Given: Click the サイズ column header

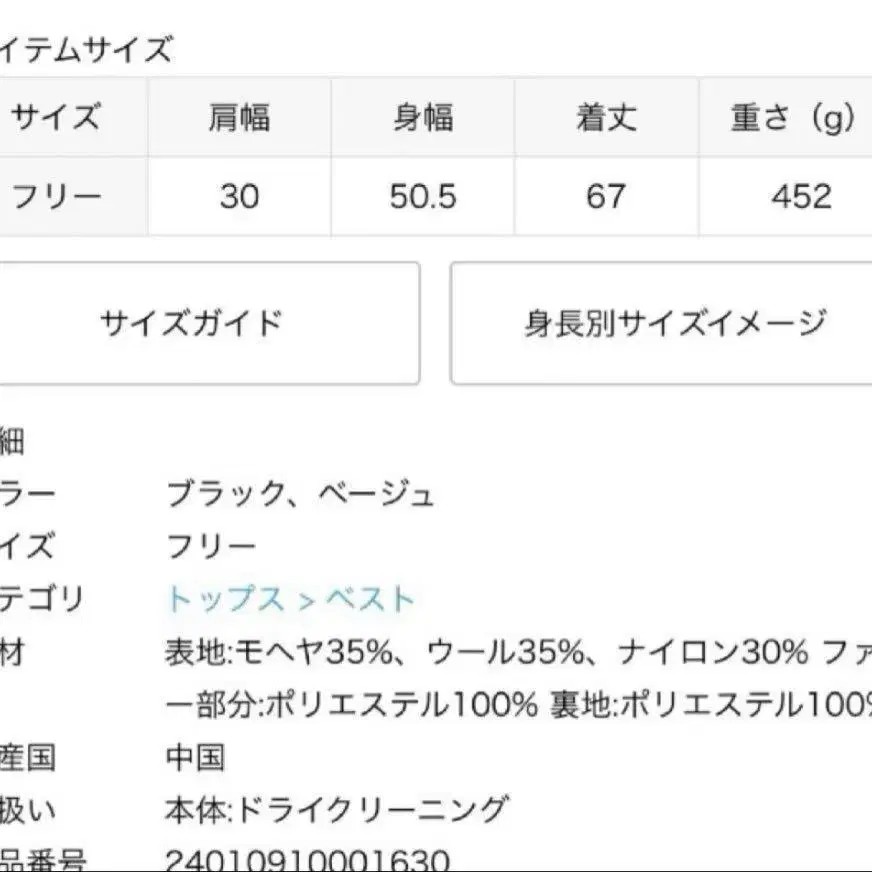Looking at the screenshot, I should (x=56, y=118).
